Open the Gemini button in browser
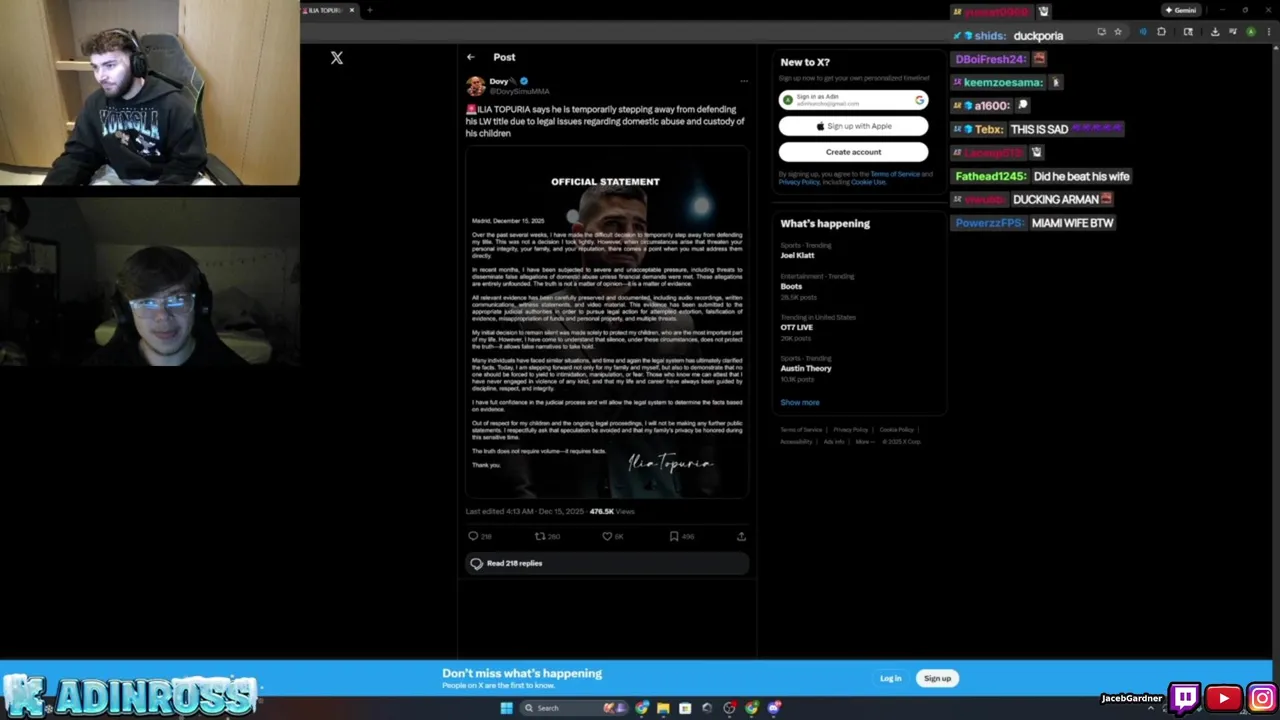This screenshot has width=1280, height=720. point(1180,10)
